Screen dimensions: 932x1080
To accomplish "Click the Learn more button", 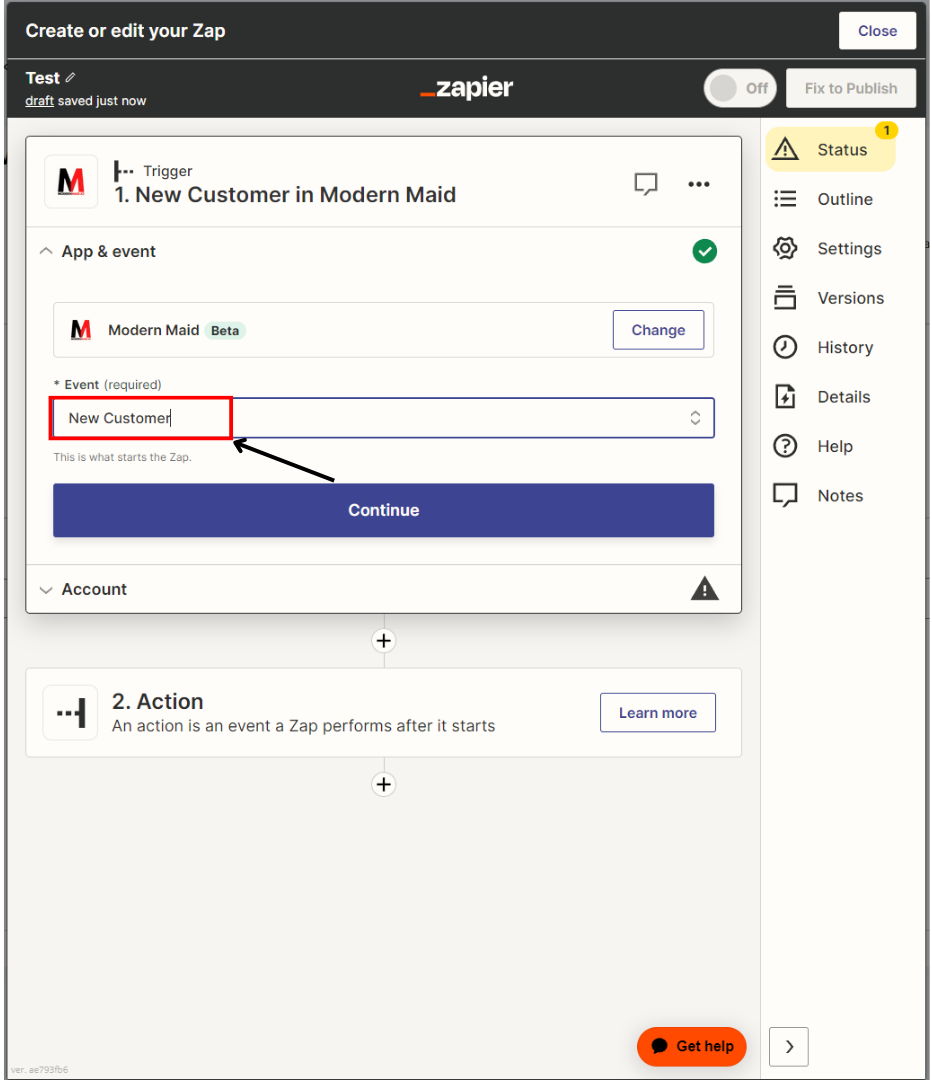I will click(657, 713).
